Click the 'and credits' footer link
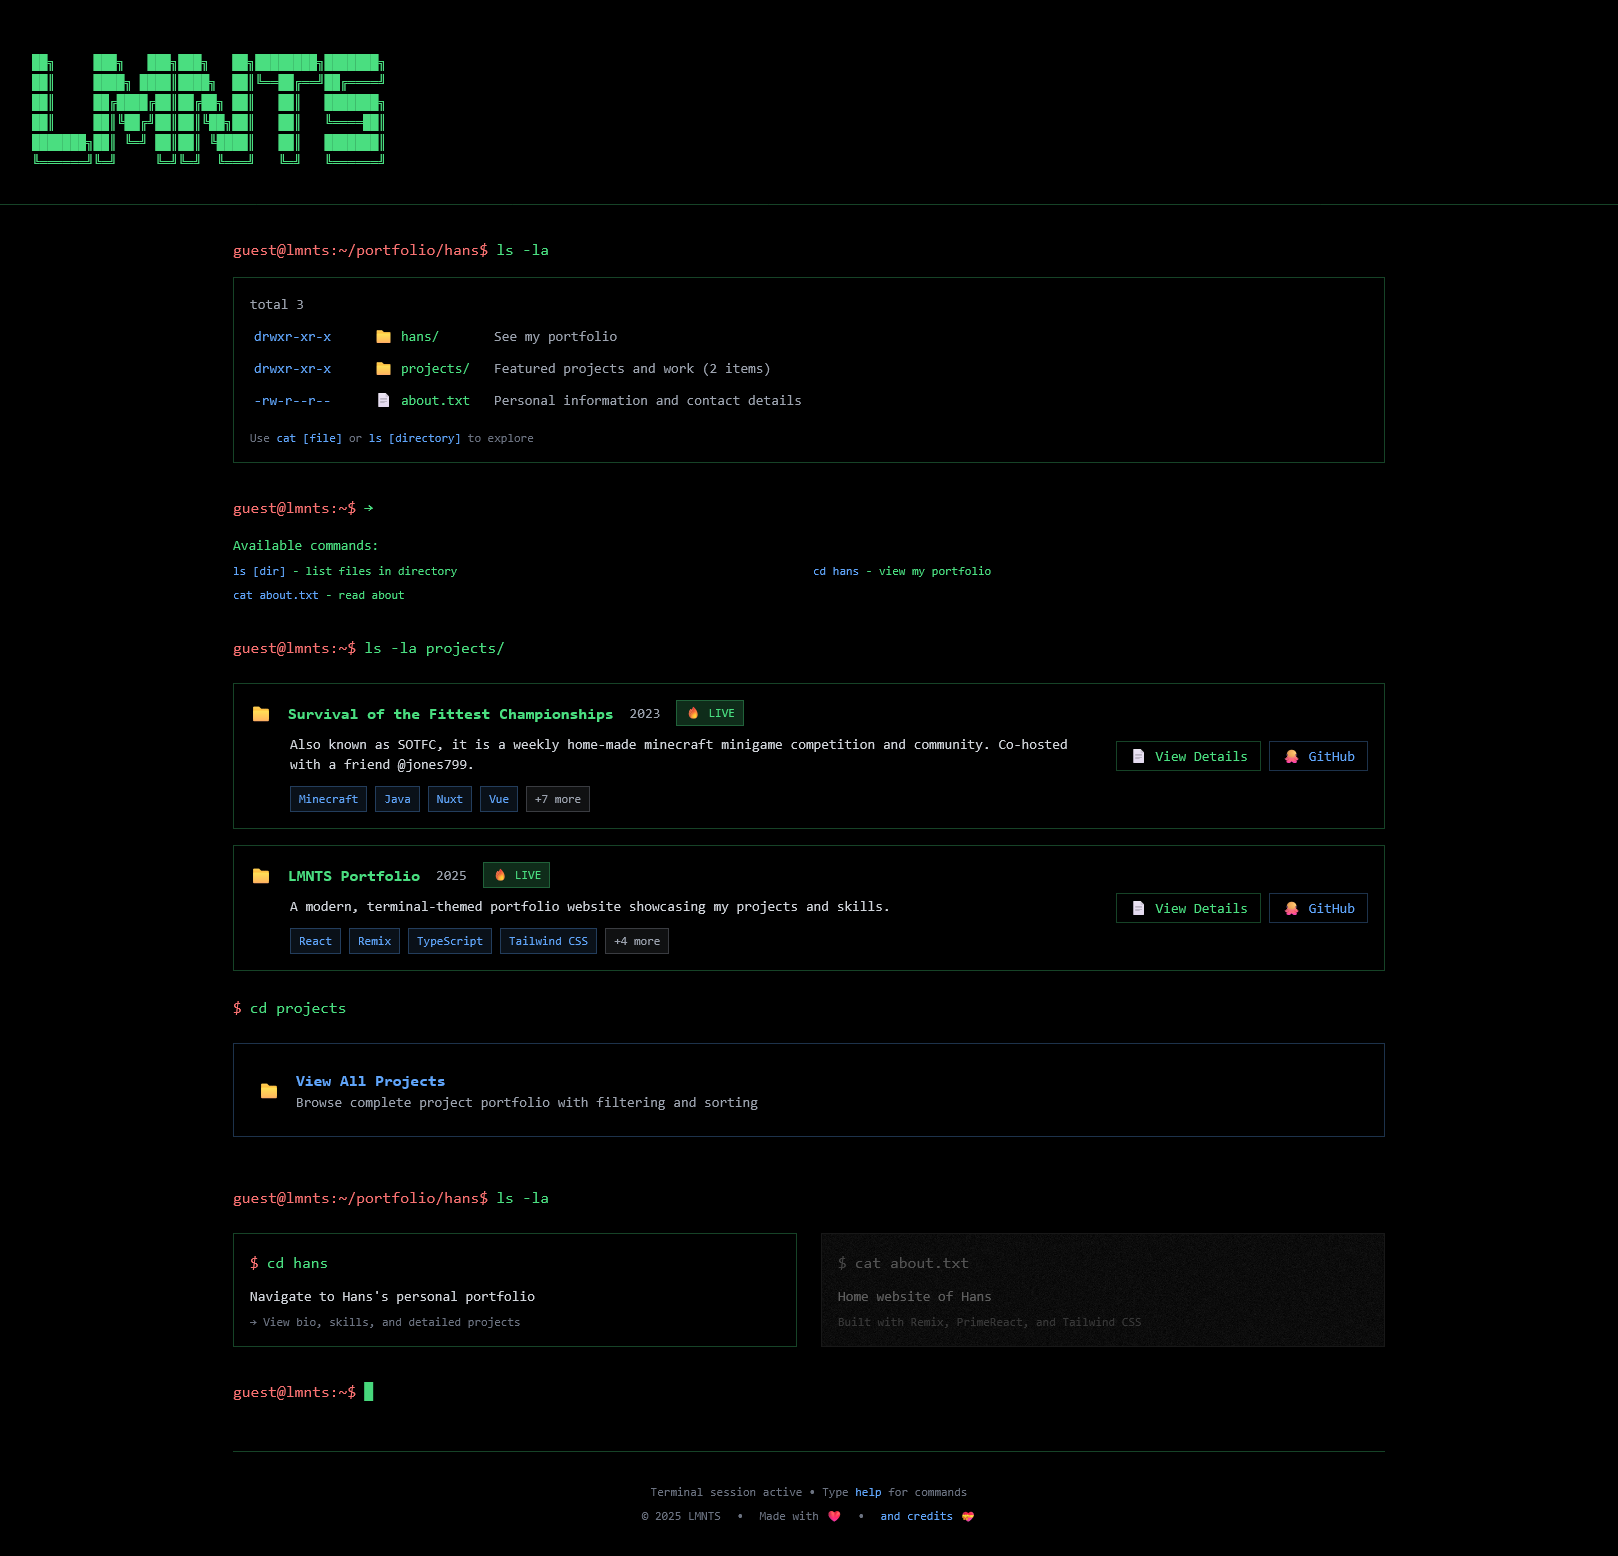Image resolution: width=1618 pixels, height=1556 pixels. click(x=916, y=1517)
